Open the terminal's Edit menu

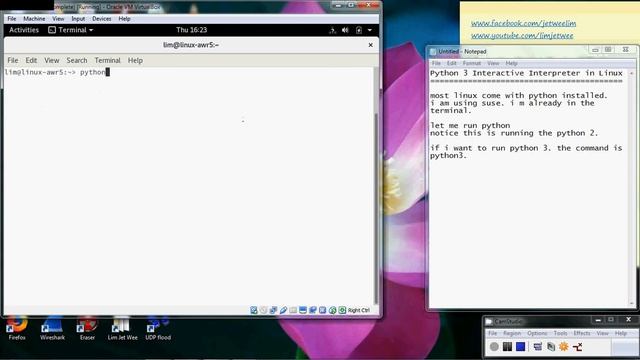[x=31, y=60]
